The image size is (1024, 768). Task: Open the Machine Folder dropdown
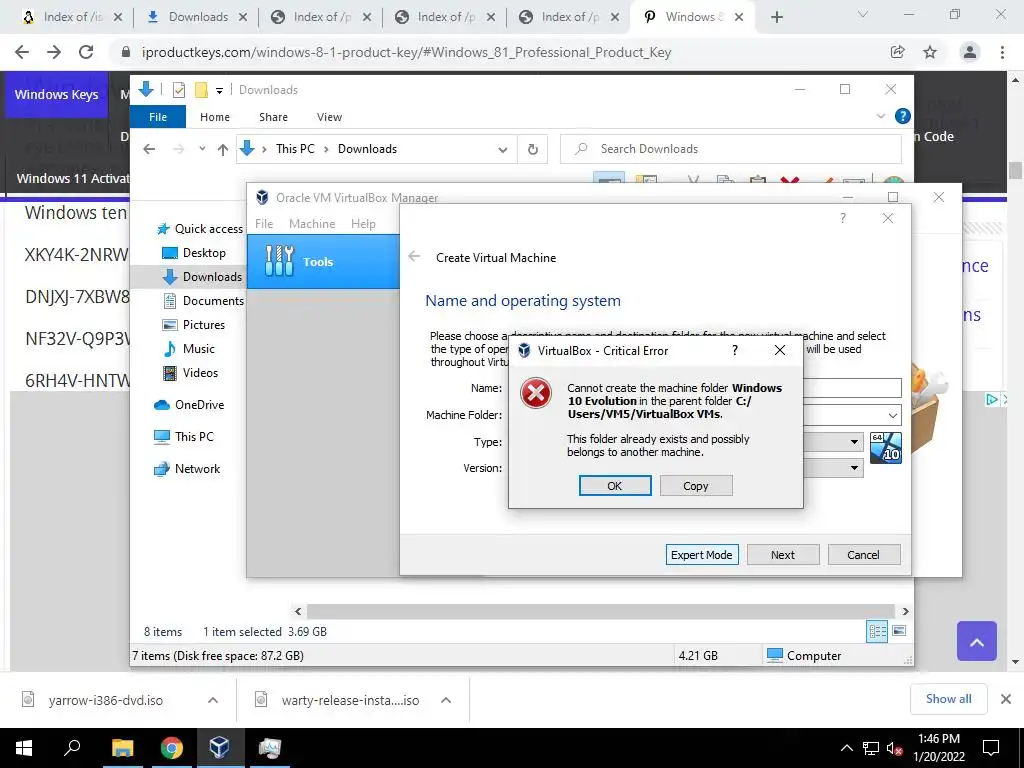[x=893, y=415]
